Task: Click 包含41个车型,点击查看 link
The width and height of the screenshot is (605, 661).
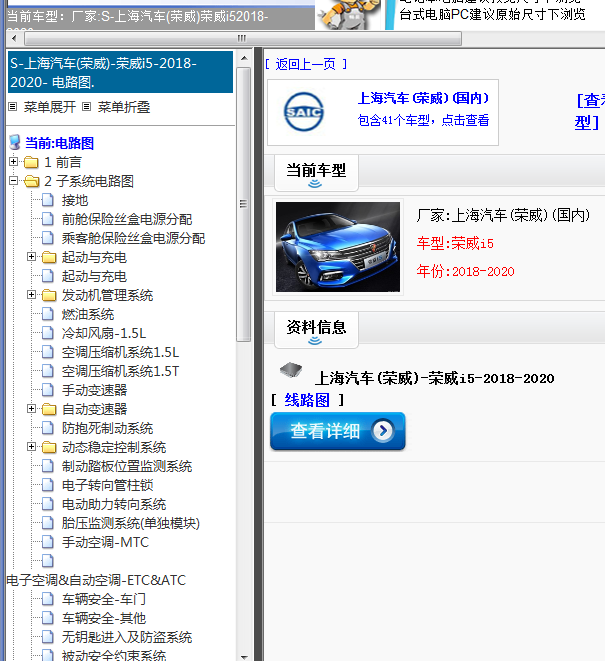Action: pos(423,121)
